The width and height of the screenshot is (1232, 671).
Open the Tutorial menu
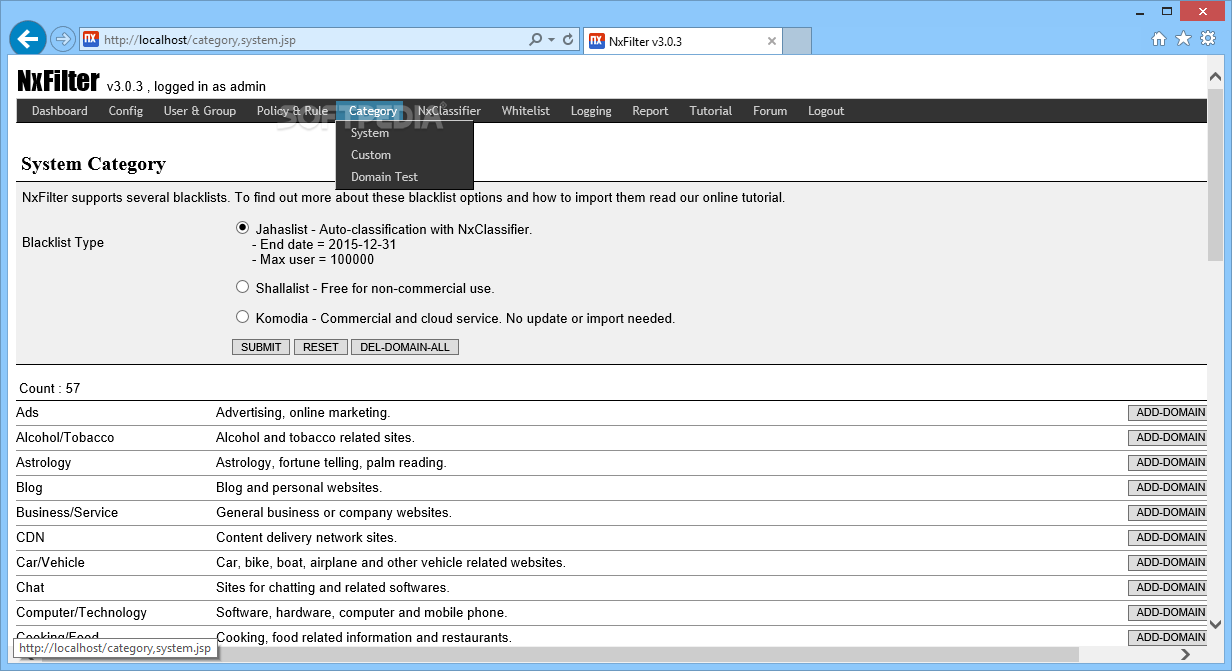711,111
